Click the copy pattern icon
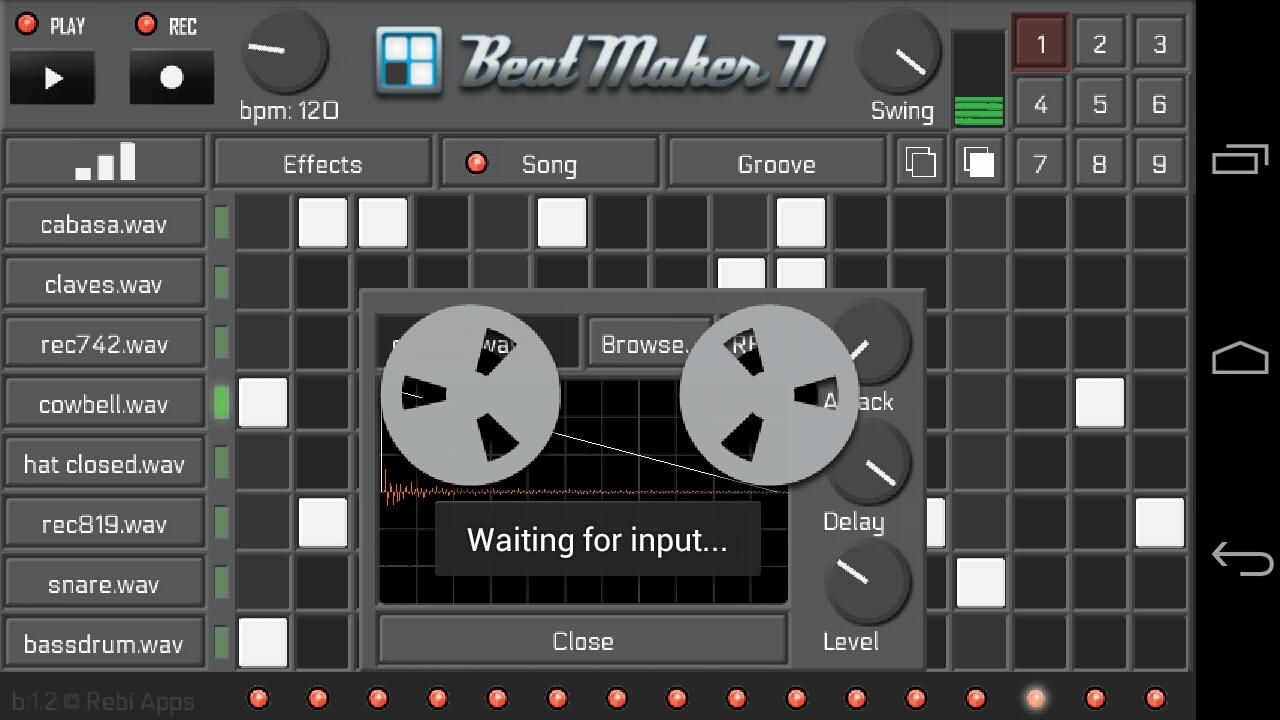The height and width of the screenshot is (720, 1280). [x=920, y=162]
